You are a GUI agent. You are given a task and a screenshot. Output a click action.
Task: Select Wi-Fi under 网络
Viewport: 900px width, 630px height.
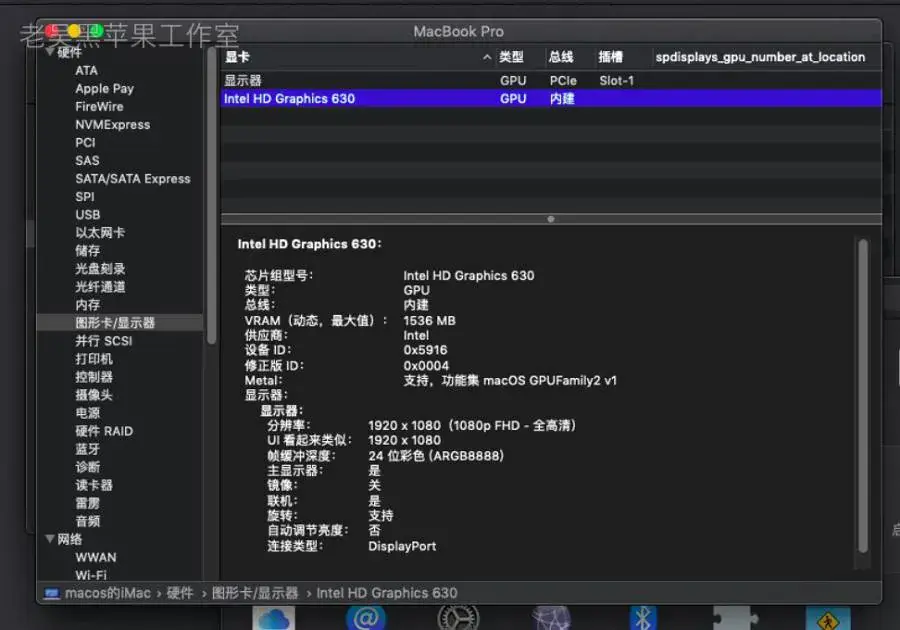point(91,574)
